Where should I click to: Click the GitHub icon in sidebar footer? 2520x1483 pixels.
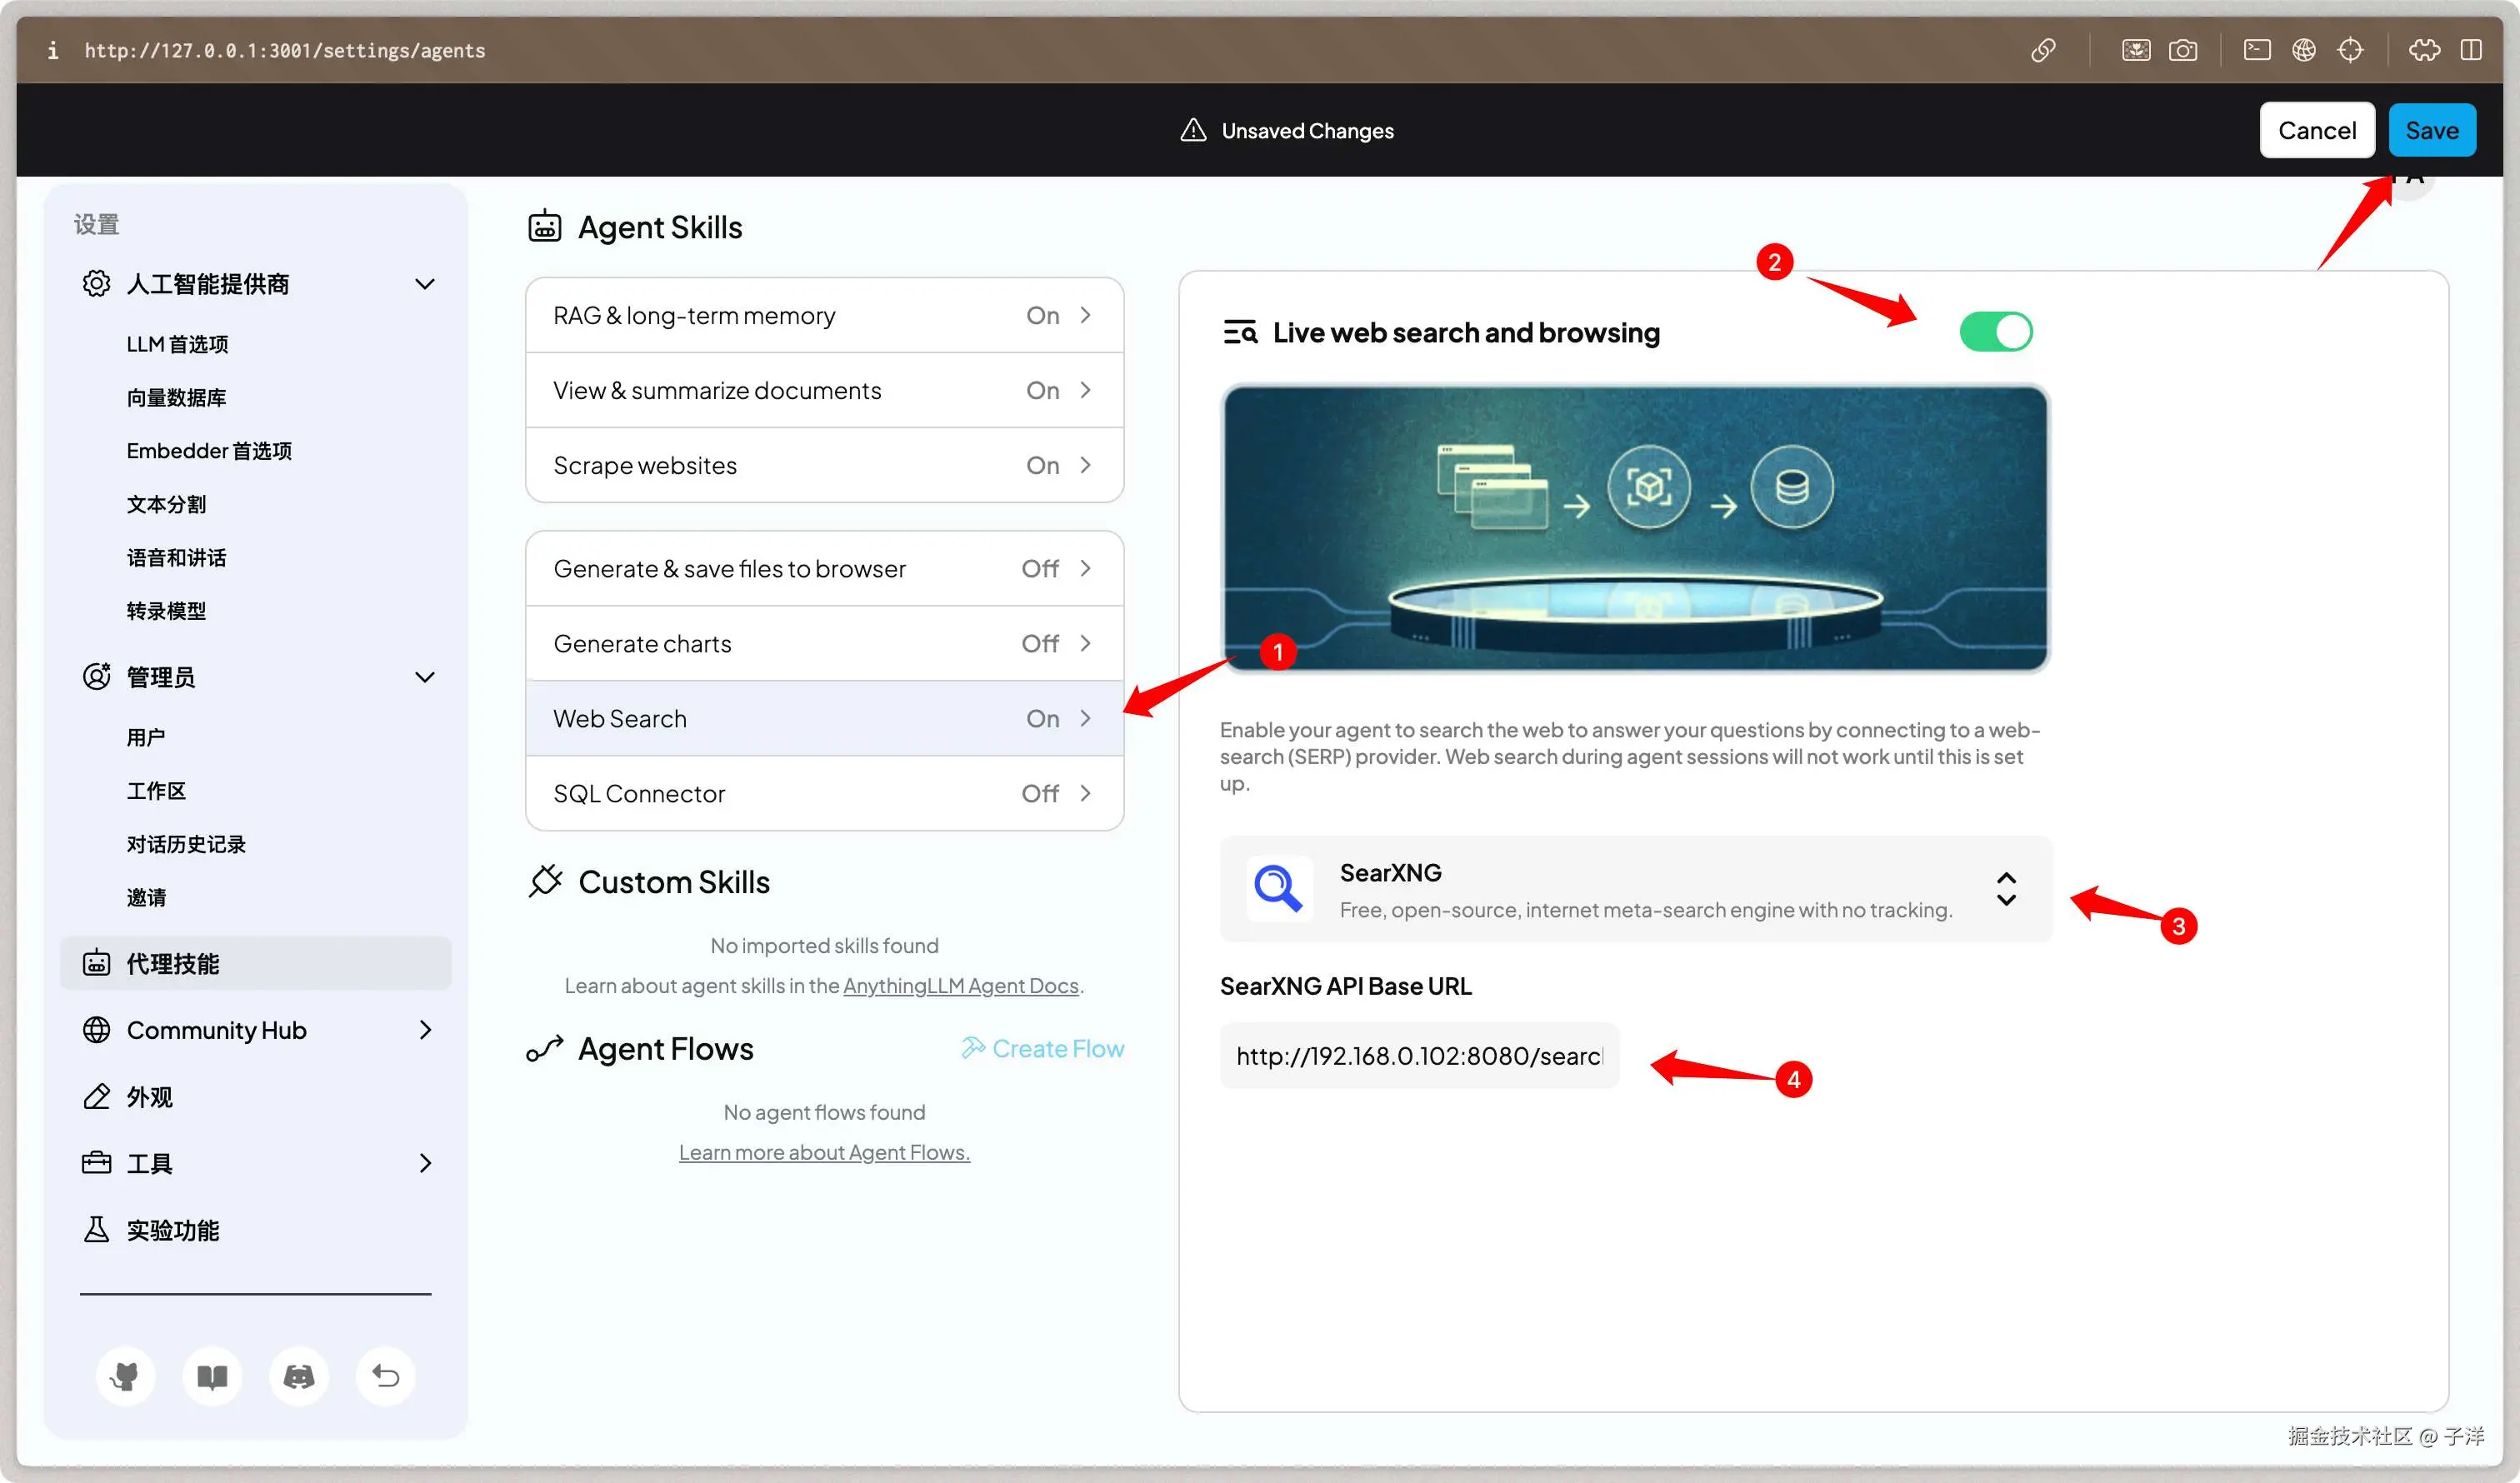point(125,1376)
